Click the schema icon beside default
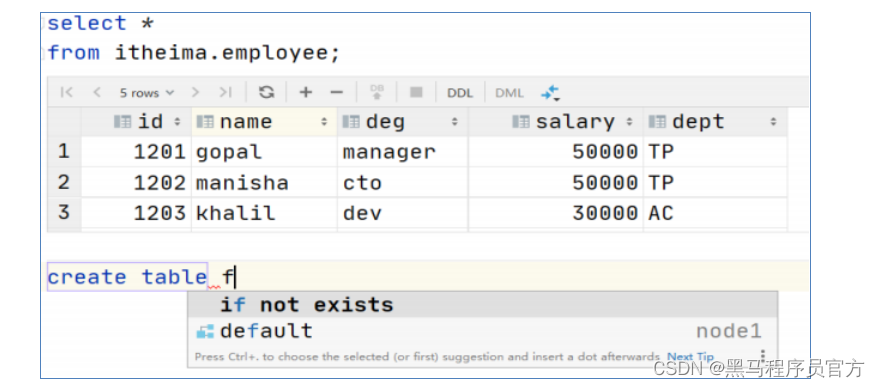 click(x=205, y=331)
